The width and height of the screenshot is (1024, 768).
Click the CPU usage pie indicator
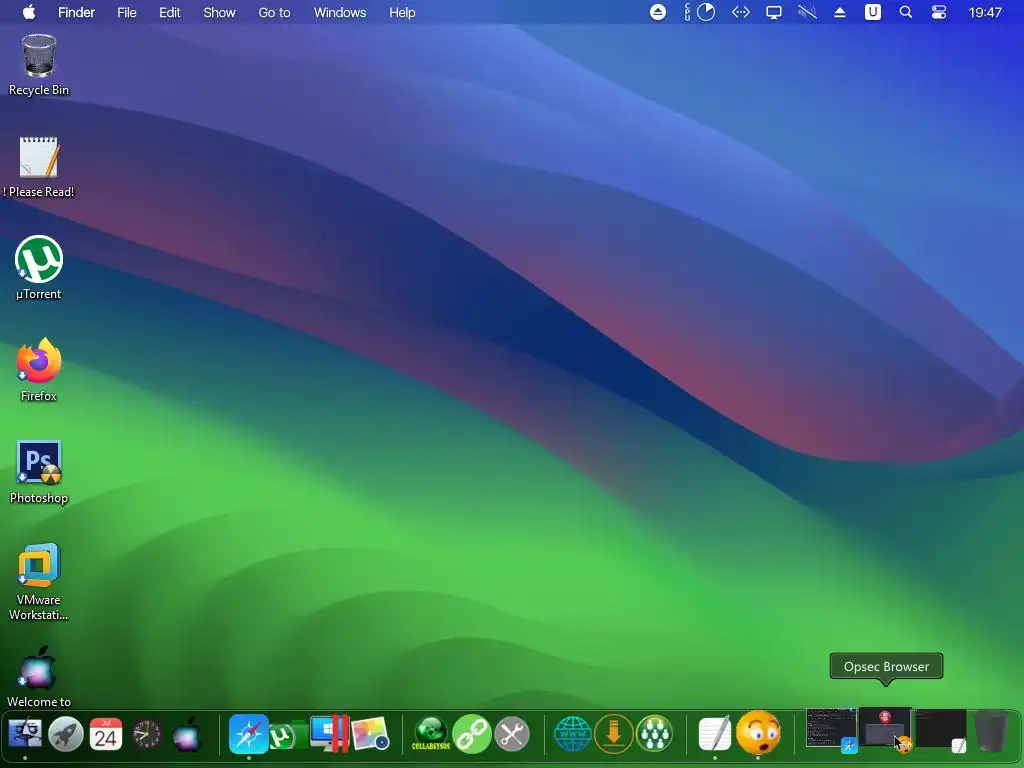[705, 12]
